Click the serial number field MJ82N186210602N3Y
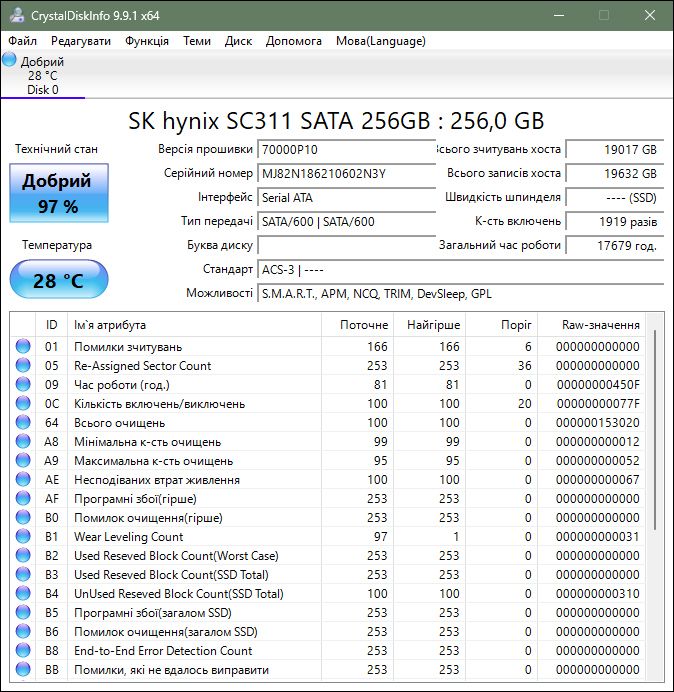Viewport: 674px width, 692px height. (x=346, y=173)
